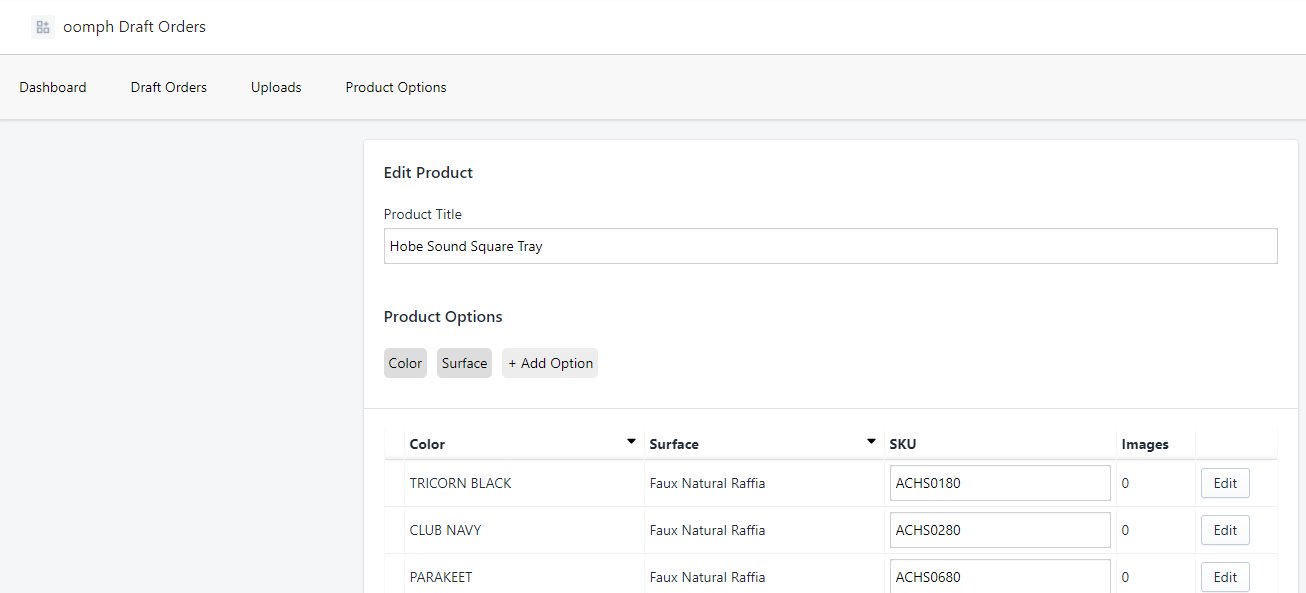Click the oomph Draft Orders app icon
The width and height of the screenshot is (1306, 593).
(42, 27)
